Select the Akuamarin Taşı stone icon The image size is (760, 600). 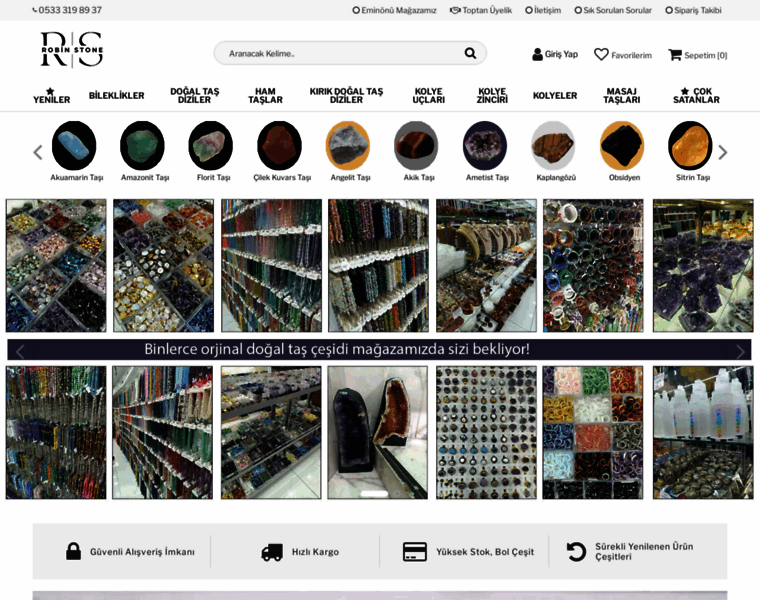coord(74,146)
